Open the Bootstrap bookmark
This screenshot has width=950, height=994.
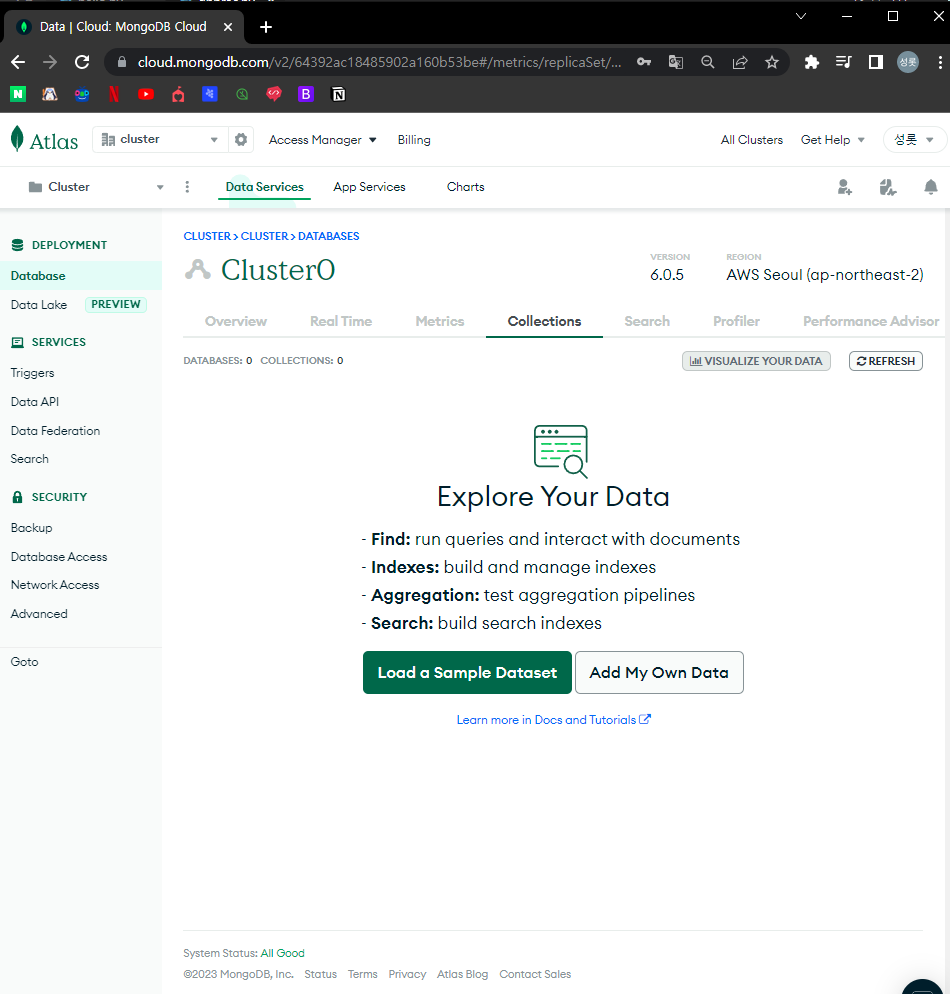tap(306, 94)
